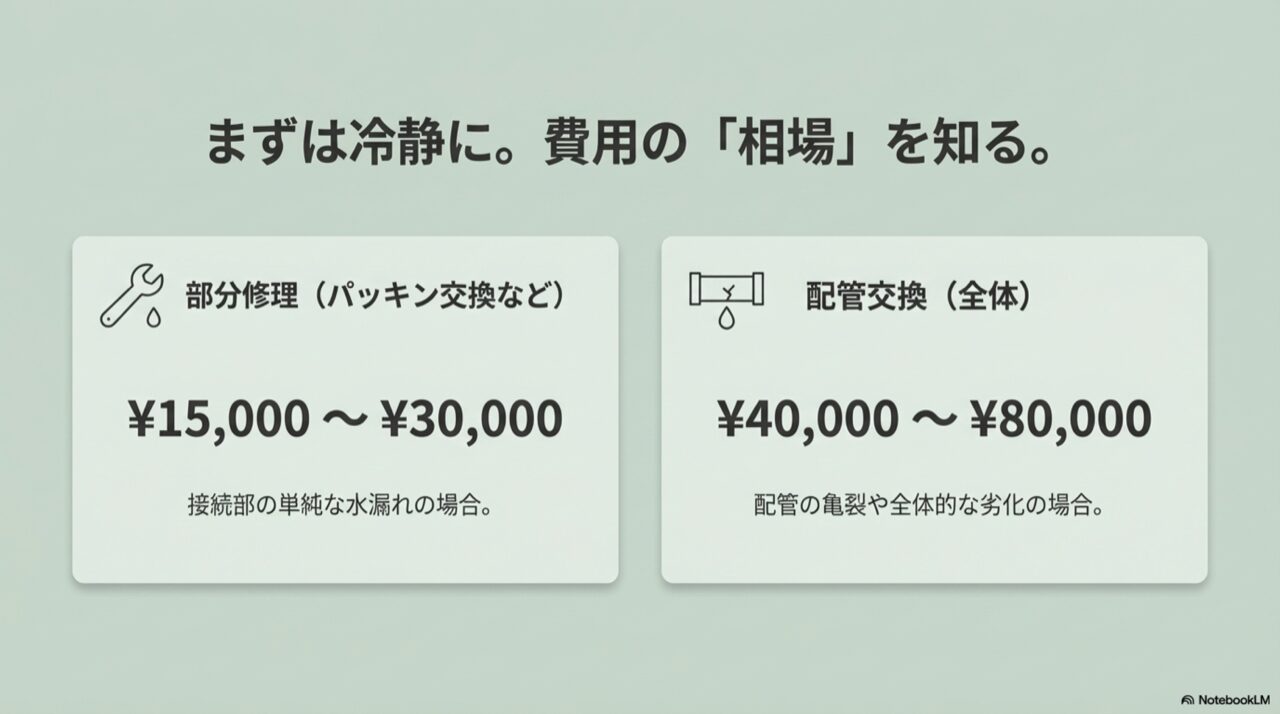Screen dimensions: 1280x714
Task: Click the ¥80,000 price figure
Action: [x=1060, y=419]
